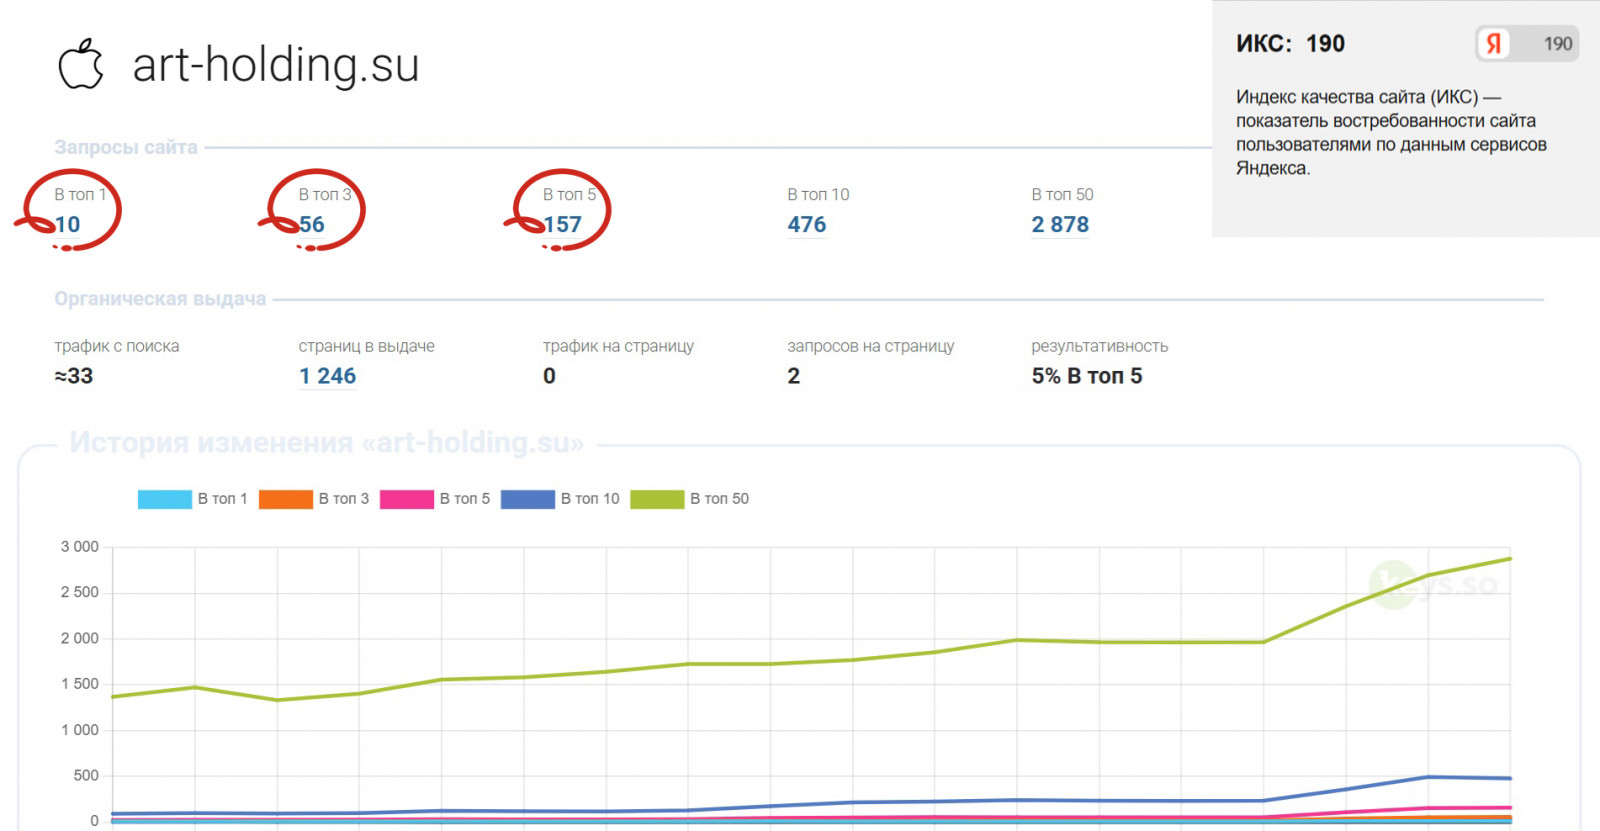1600x831 pixels.
Task: Click the 2 000 y-axis label
Action: pos(80,639)
